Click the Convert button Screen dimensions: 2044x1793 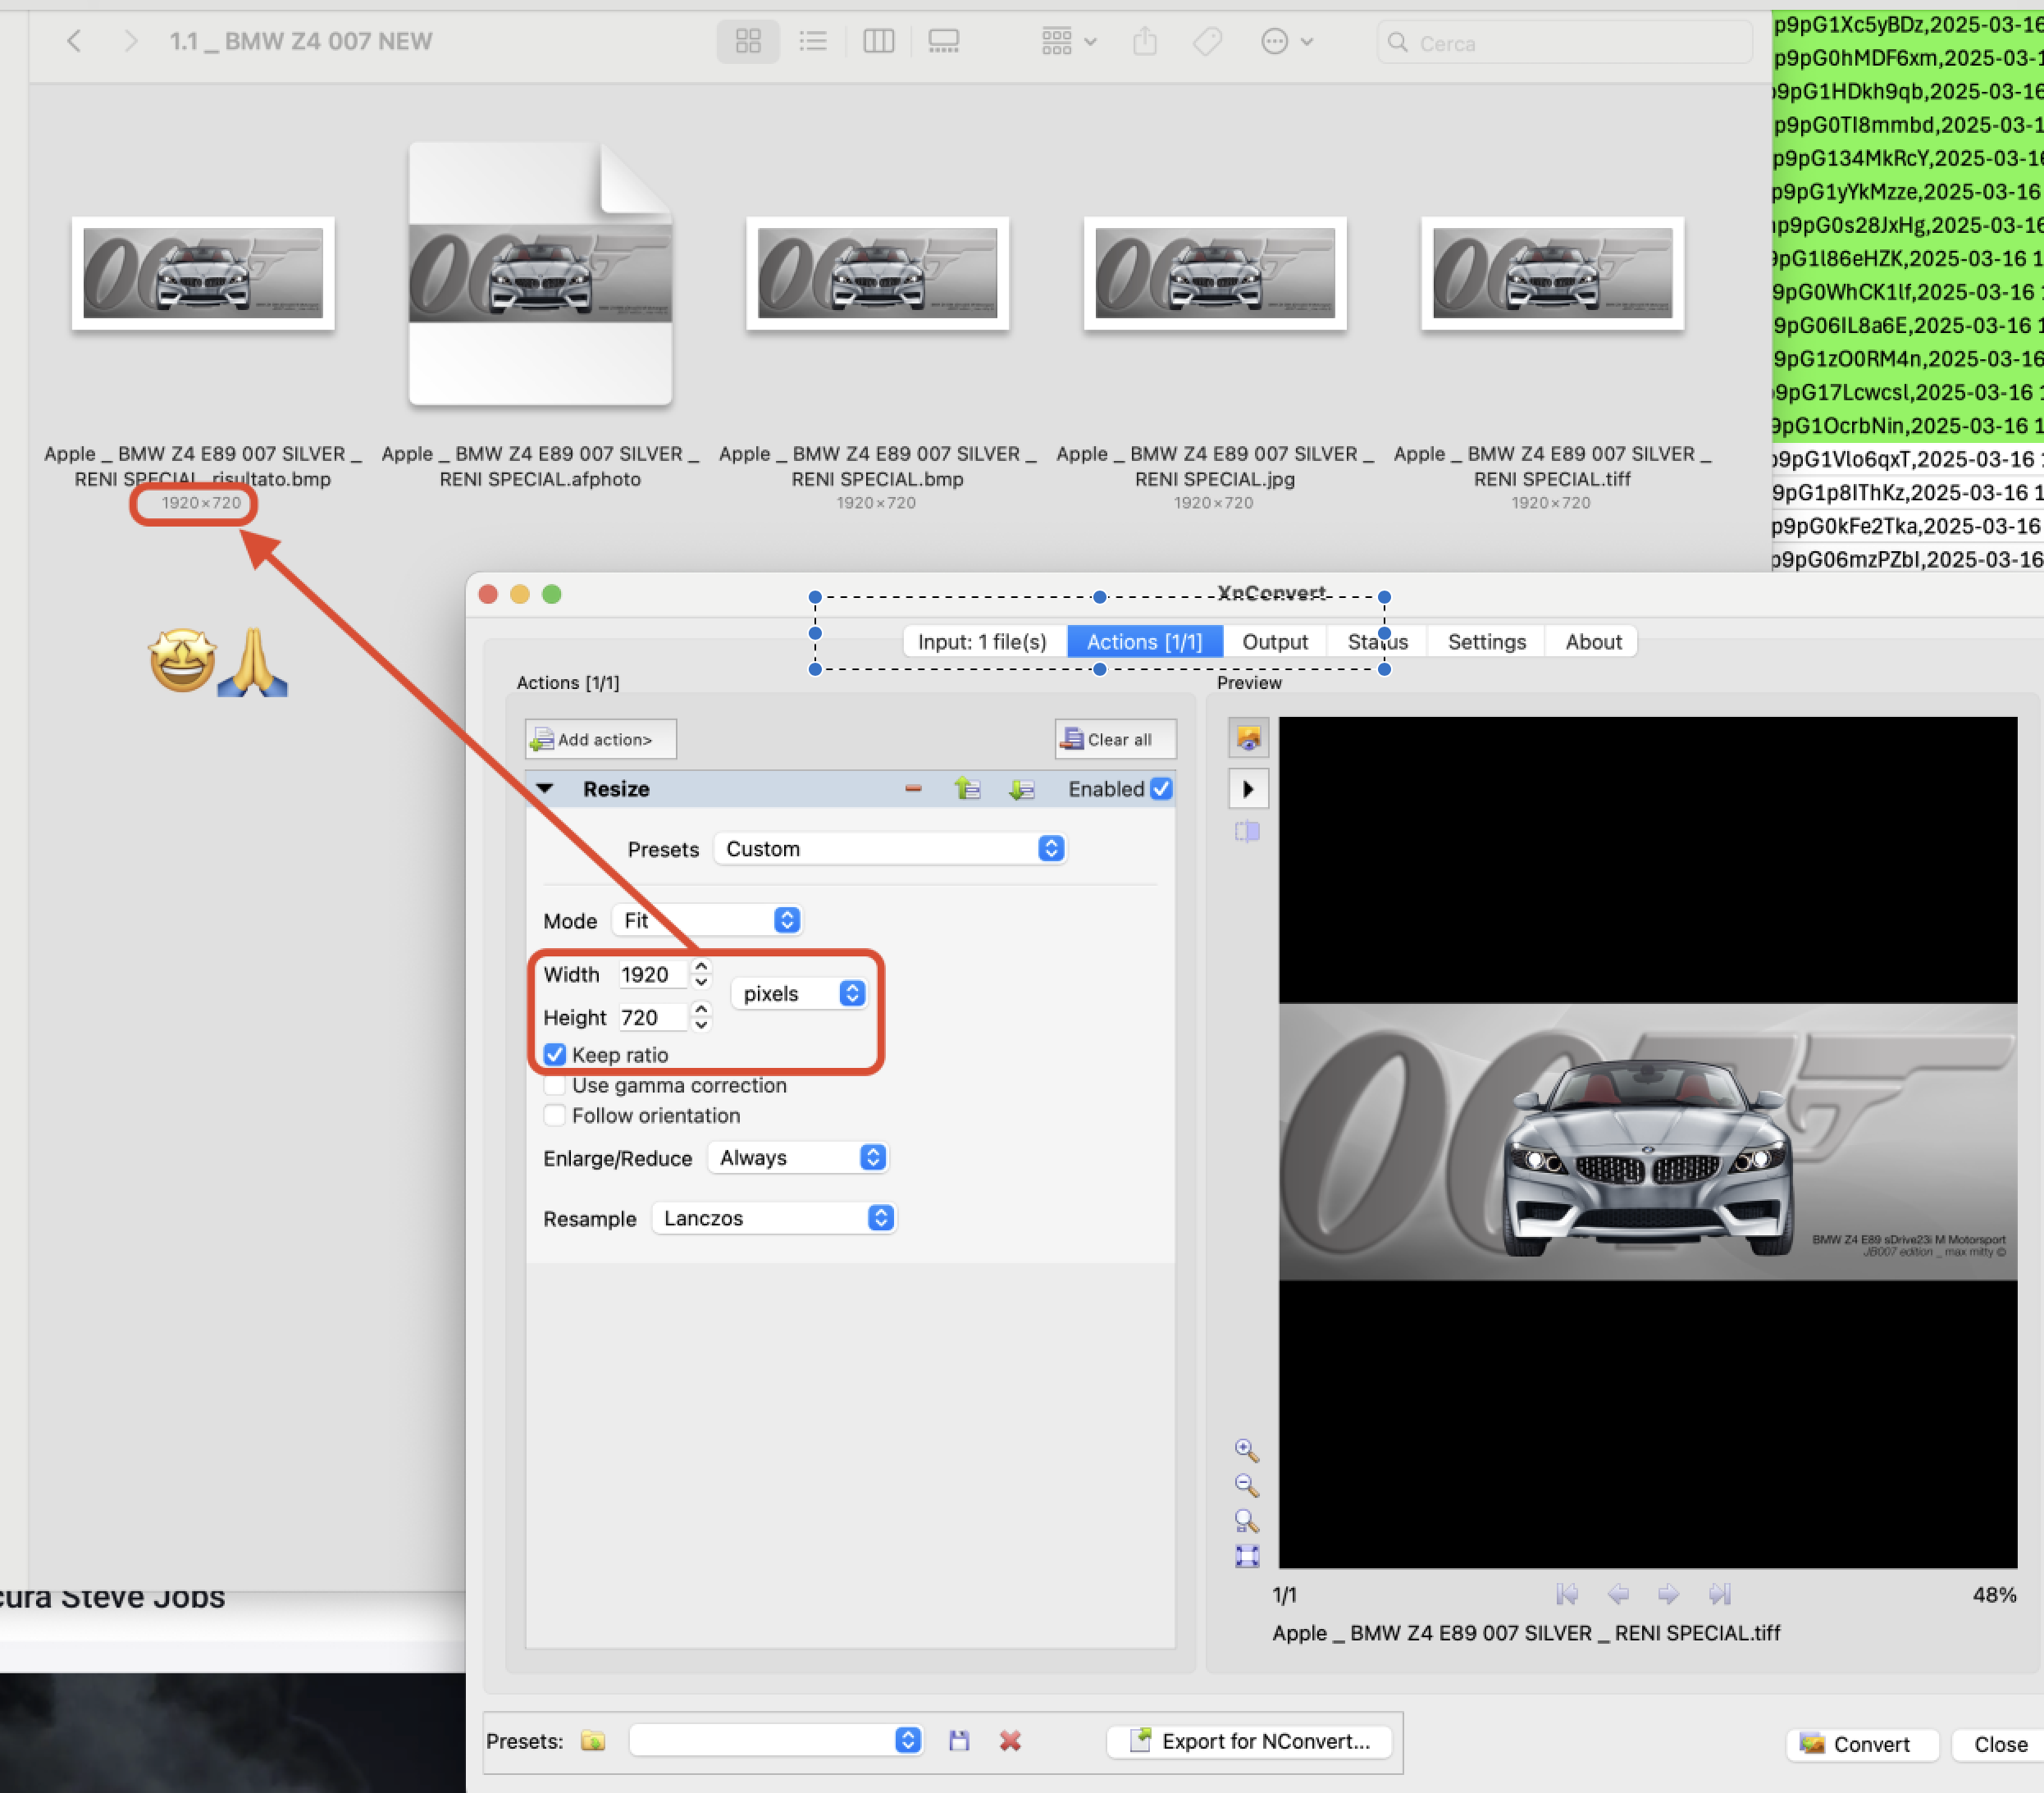1861,1744
